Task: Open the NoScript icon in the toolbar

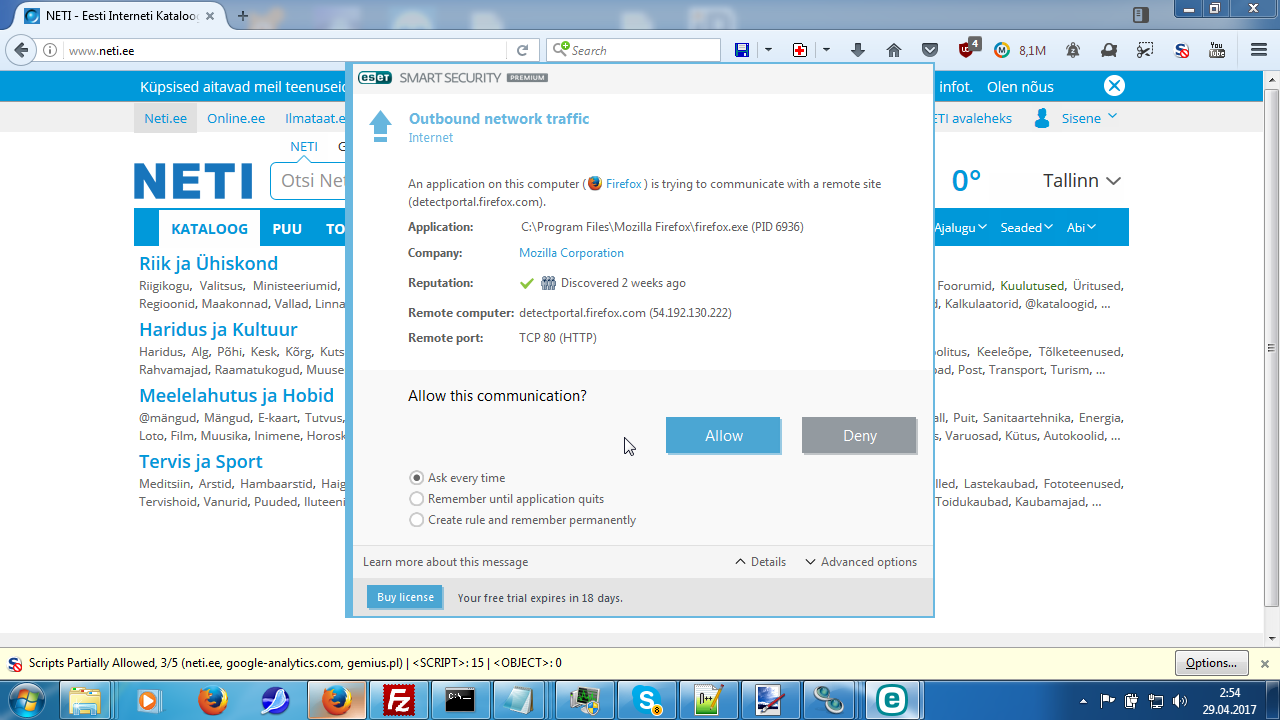Action: click(x=1181, y=50)
